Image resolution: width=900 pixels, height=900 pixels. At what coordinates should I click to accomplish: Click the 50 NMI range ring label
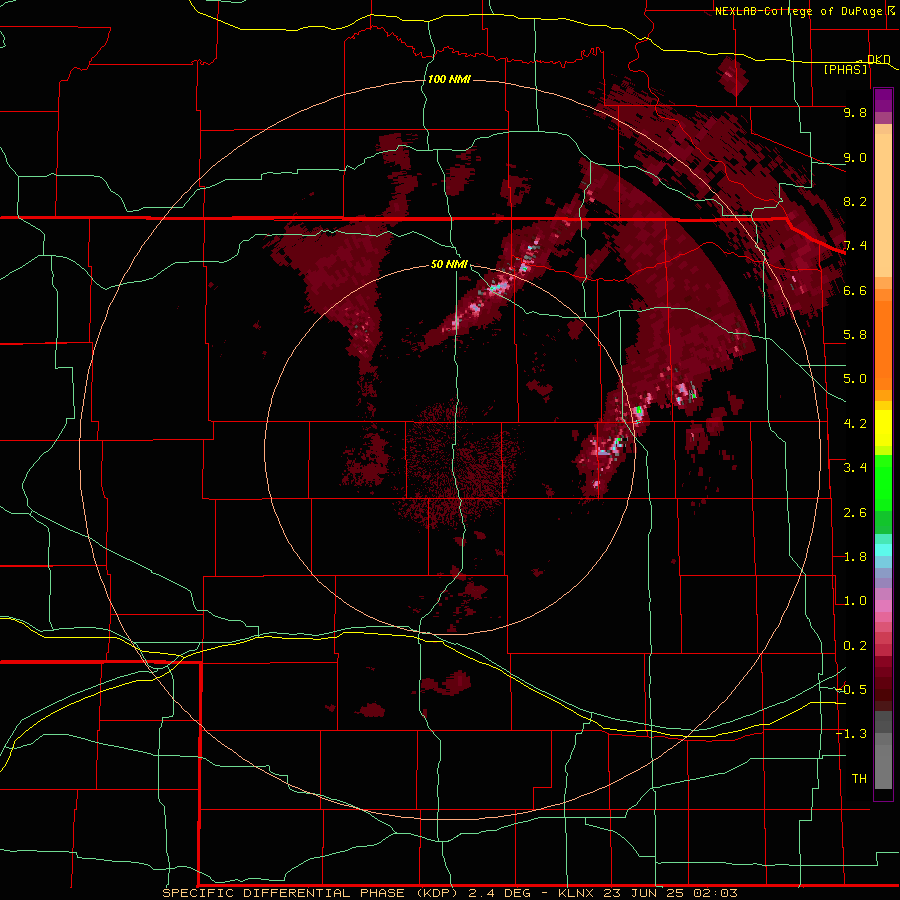(x=449, y=264)
